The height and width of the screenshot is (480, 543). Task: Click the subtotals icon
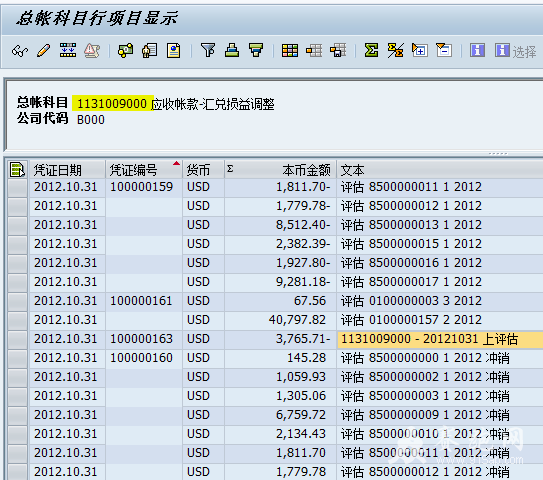click(x=395, y=51)
